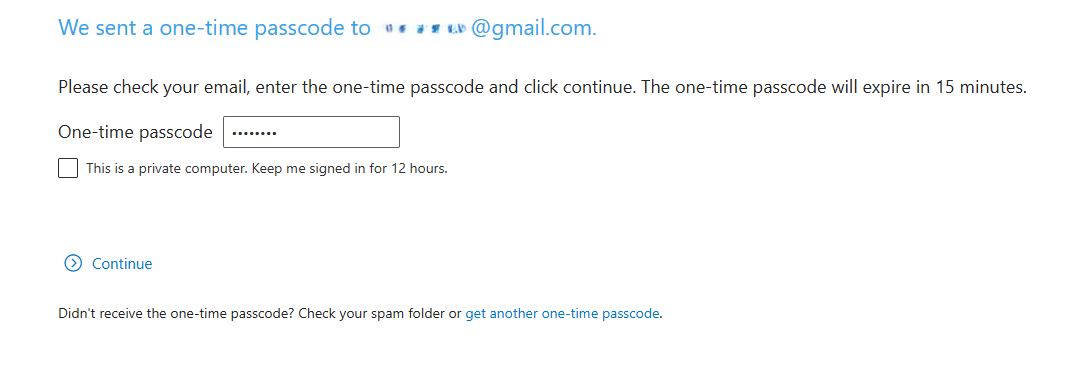Focus the One-time passcode input field

pos(311,132)
